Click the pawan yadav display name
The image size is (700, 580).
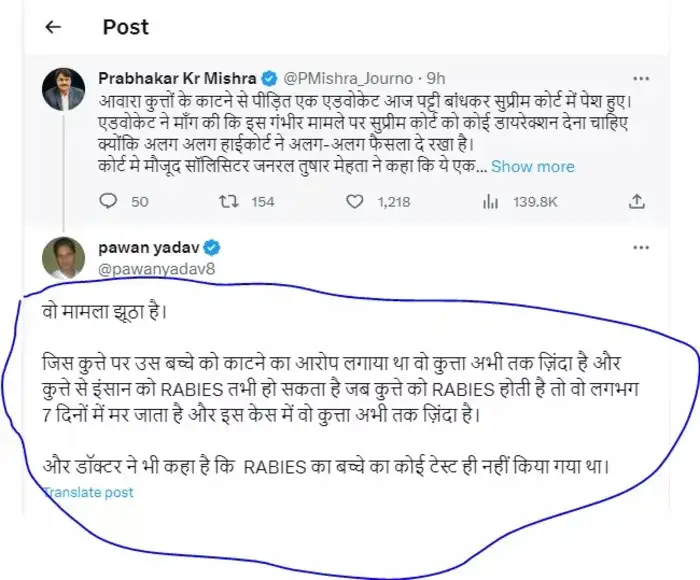pyautogui.click(x=149, y=247)
